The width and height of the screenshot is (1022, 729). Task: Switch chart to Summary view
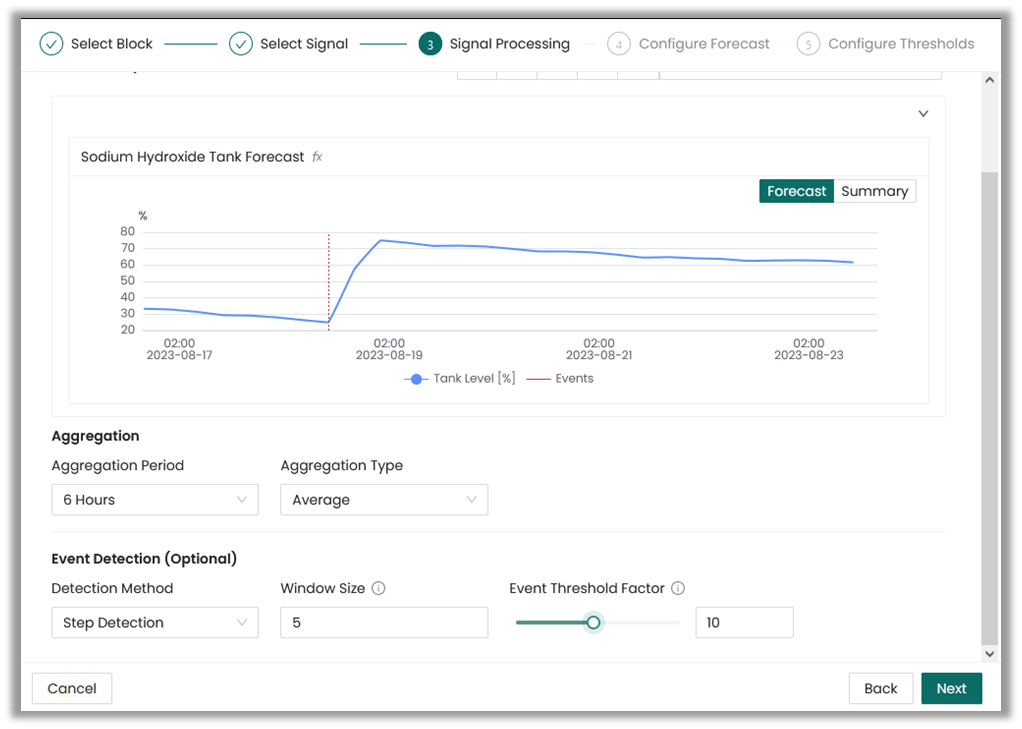[x=874, y=191]
